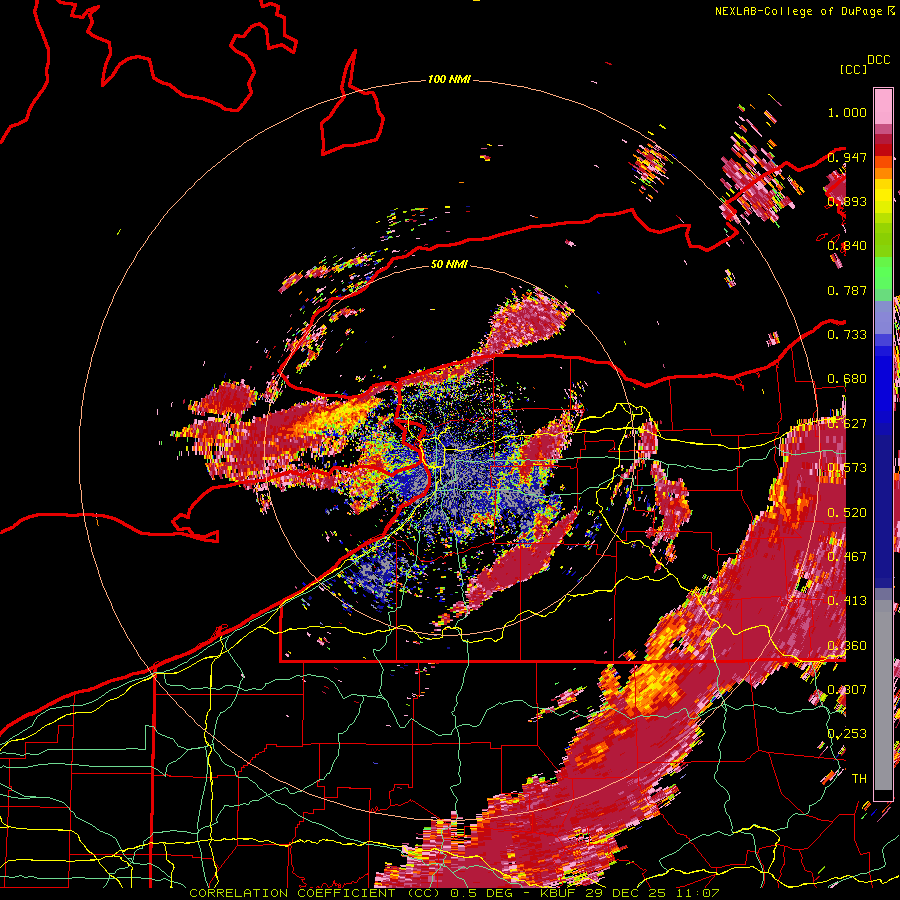Click the 100 NMI range ring label

pos(449,79)
